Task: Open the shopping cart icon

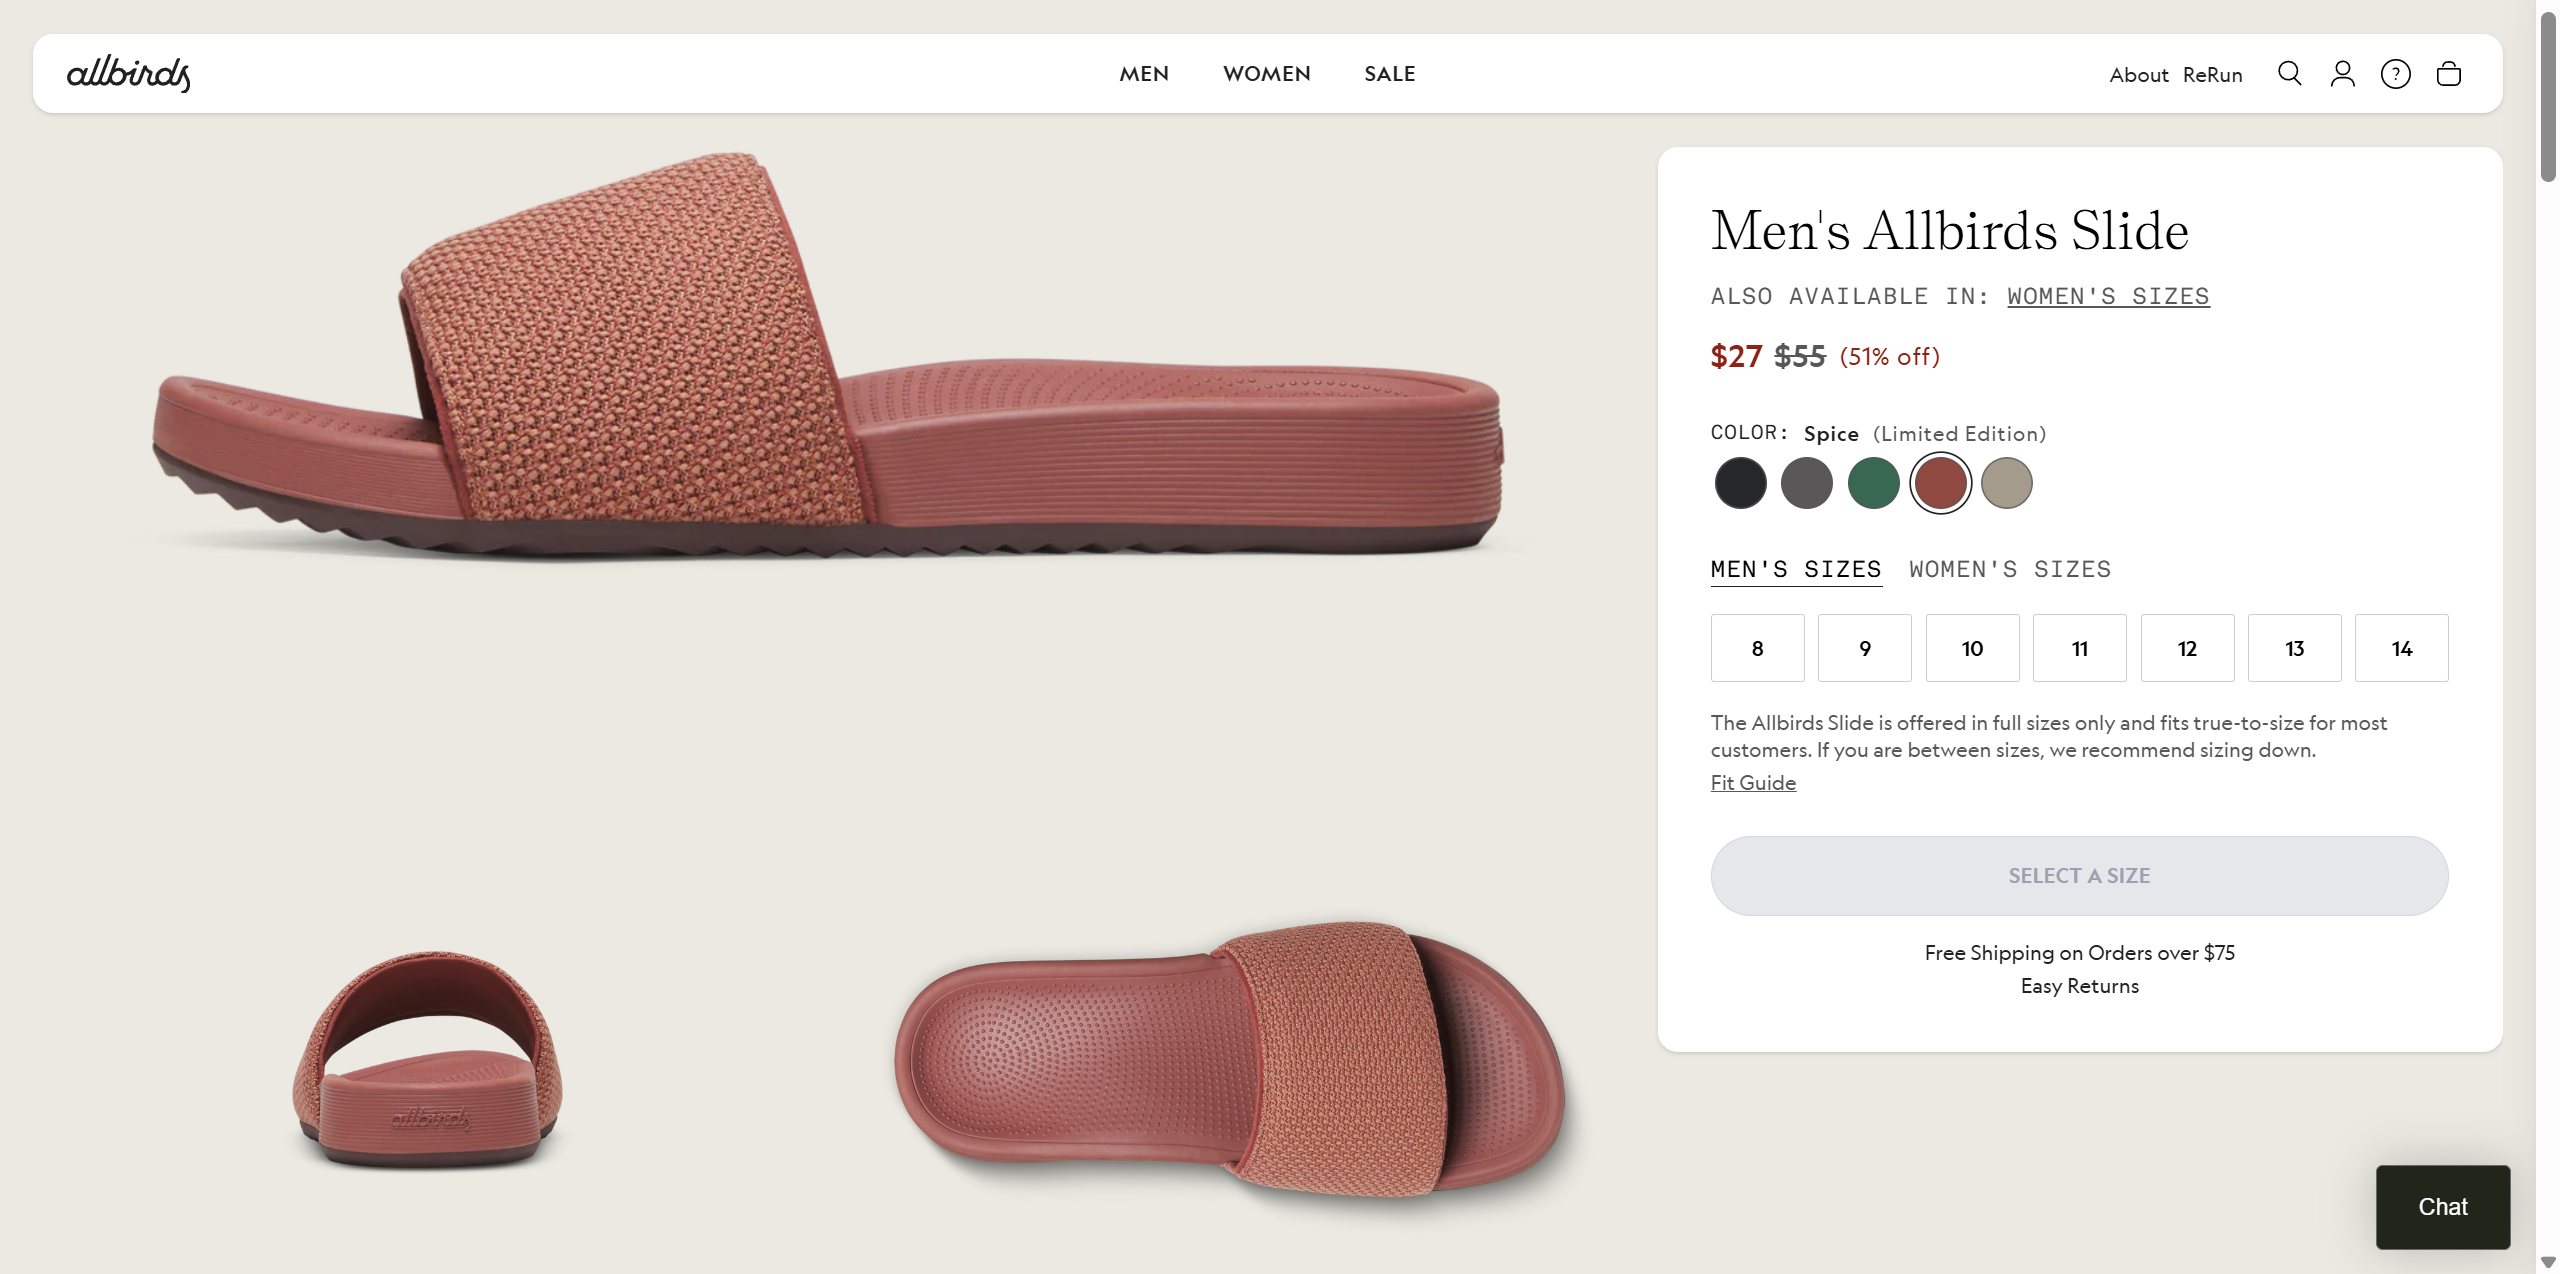Action: click(x=2448, y=74)
